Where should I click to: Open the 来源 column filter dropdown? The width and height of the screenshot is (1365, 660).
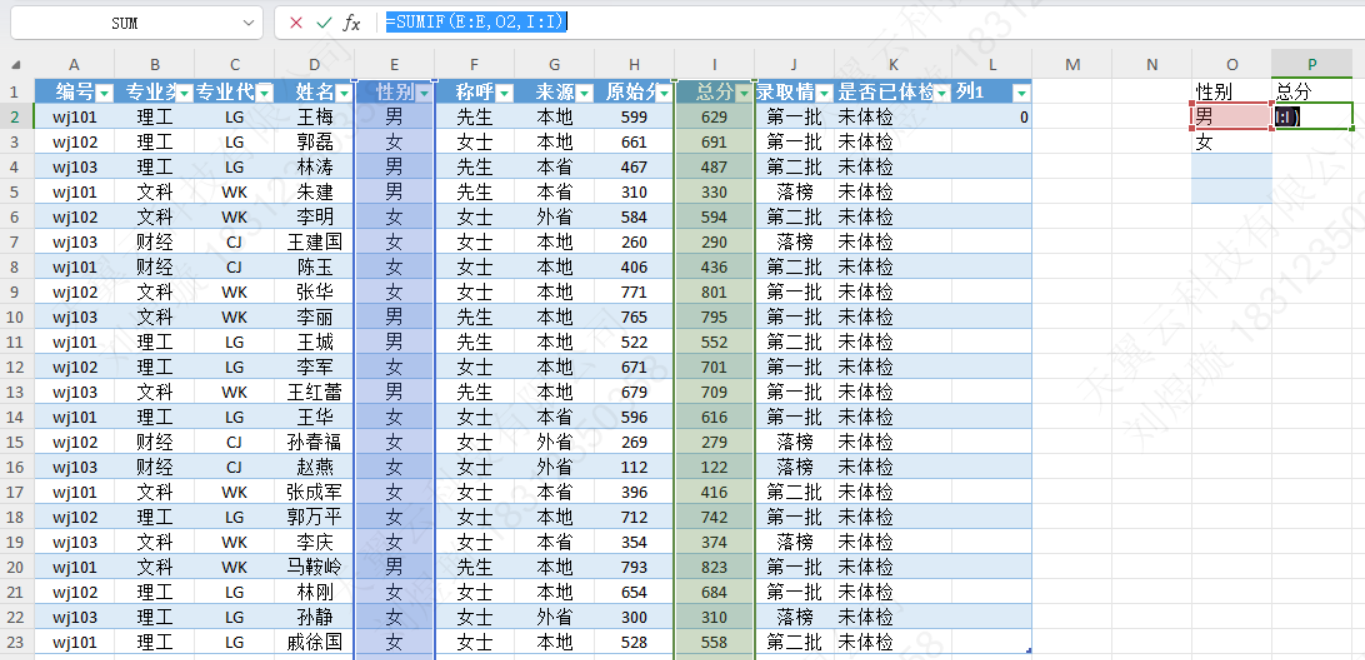(x=584, y=93)
